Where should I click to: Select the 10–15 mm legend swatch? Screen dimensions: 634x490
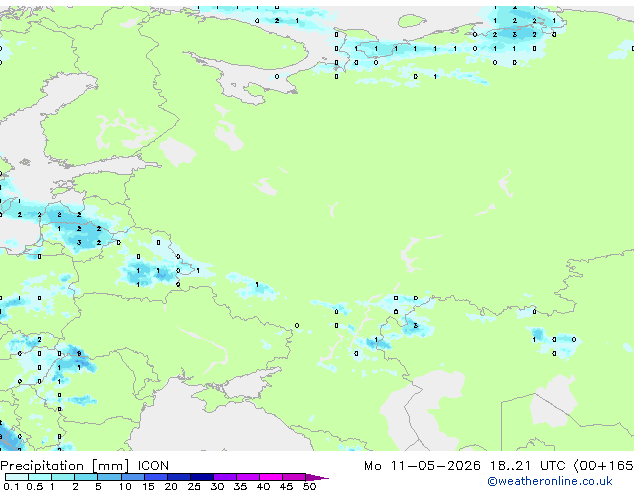pos(133,477)
